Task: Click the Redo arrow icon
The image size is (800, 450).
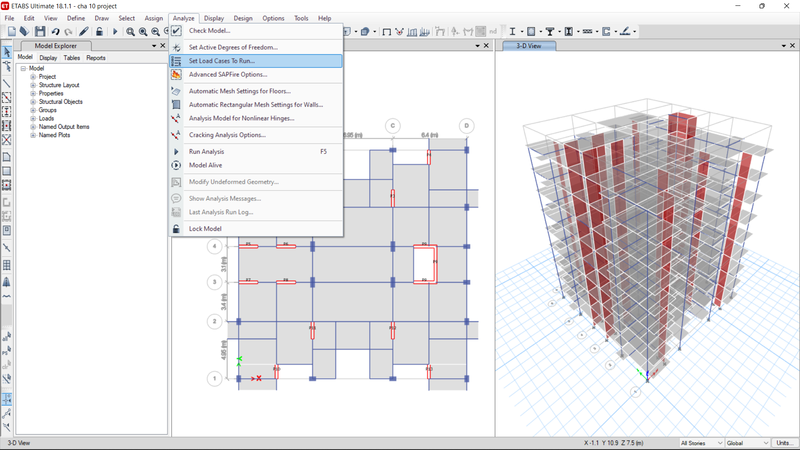Action: pos(68,32)
